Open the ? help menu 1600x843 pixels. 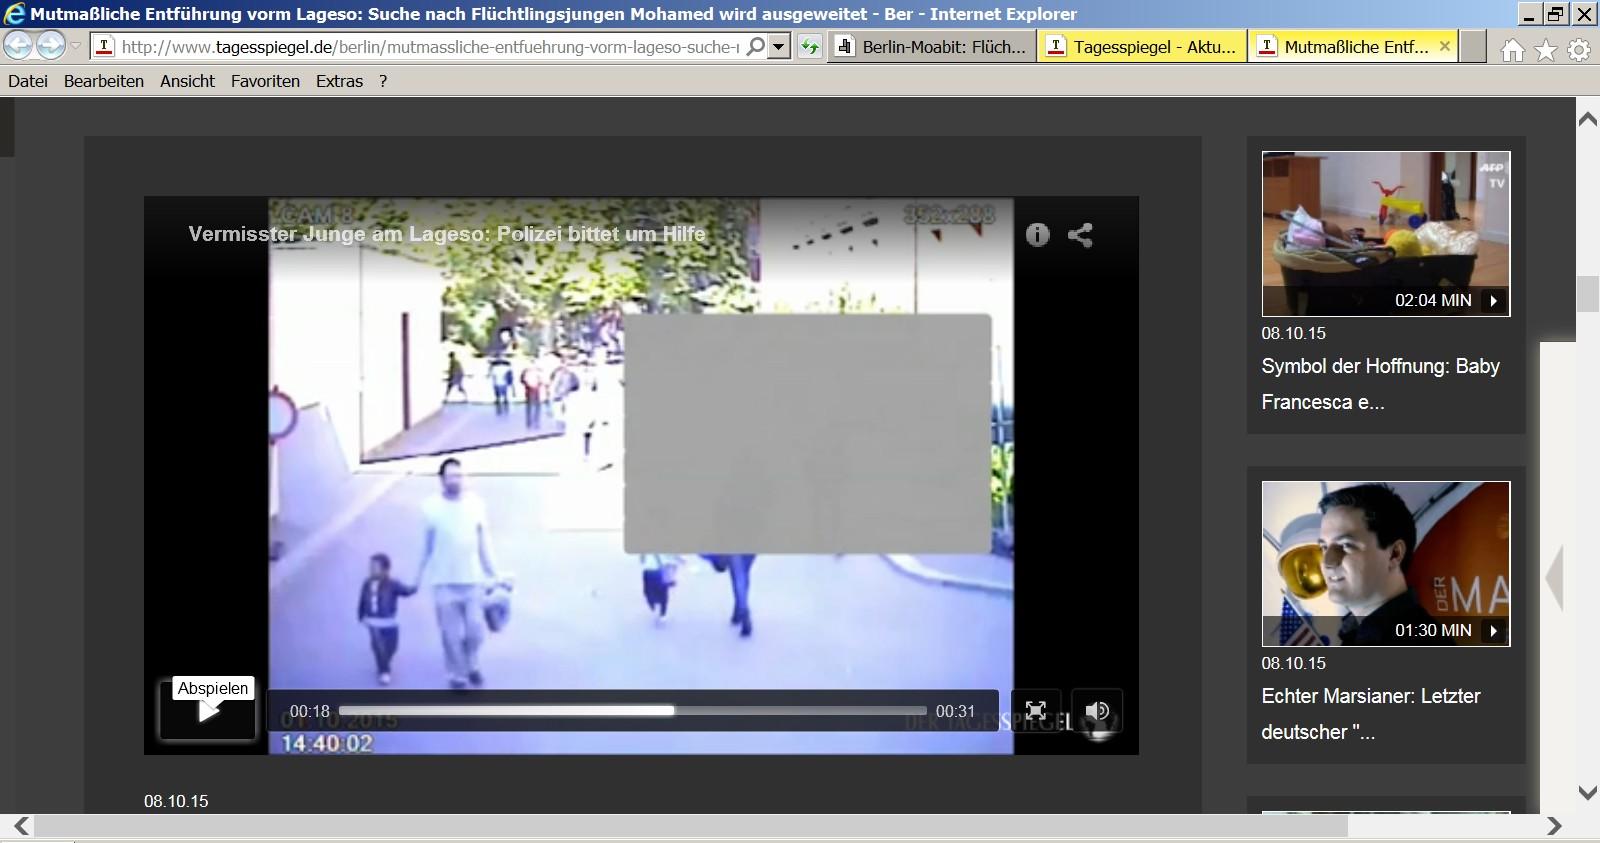coord(383,81)
